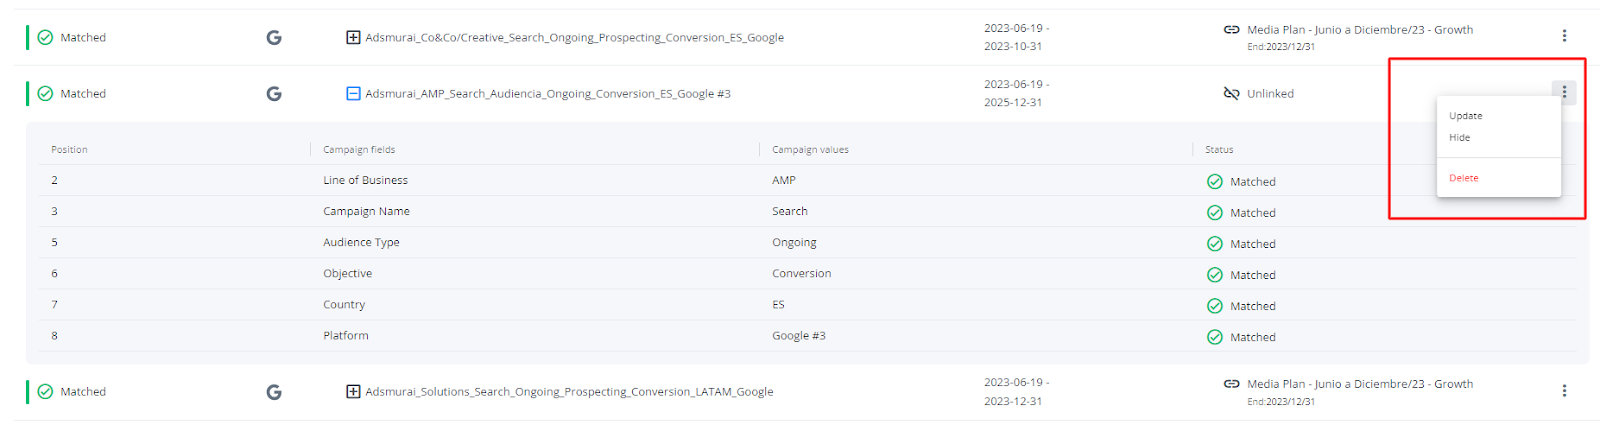Click the link icon next to first Media Plan
This screenshot has width=1600, height=425.
tap(1232, 30)
